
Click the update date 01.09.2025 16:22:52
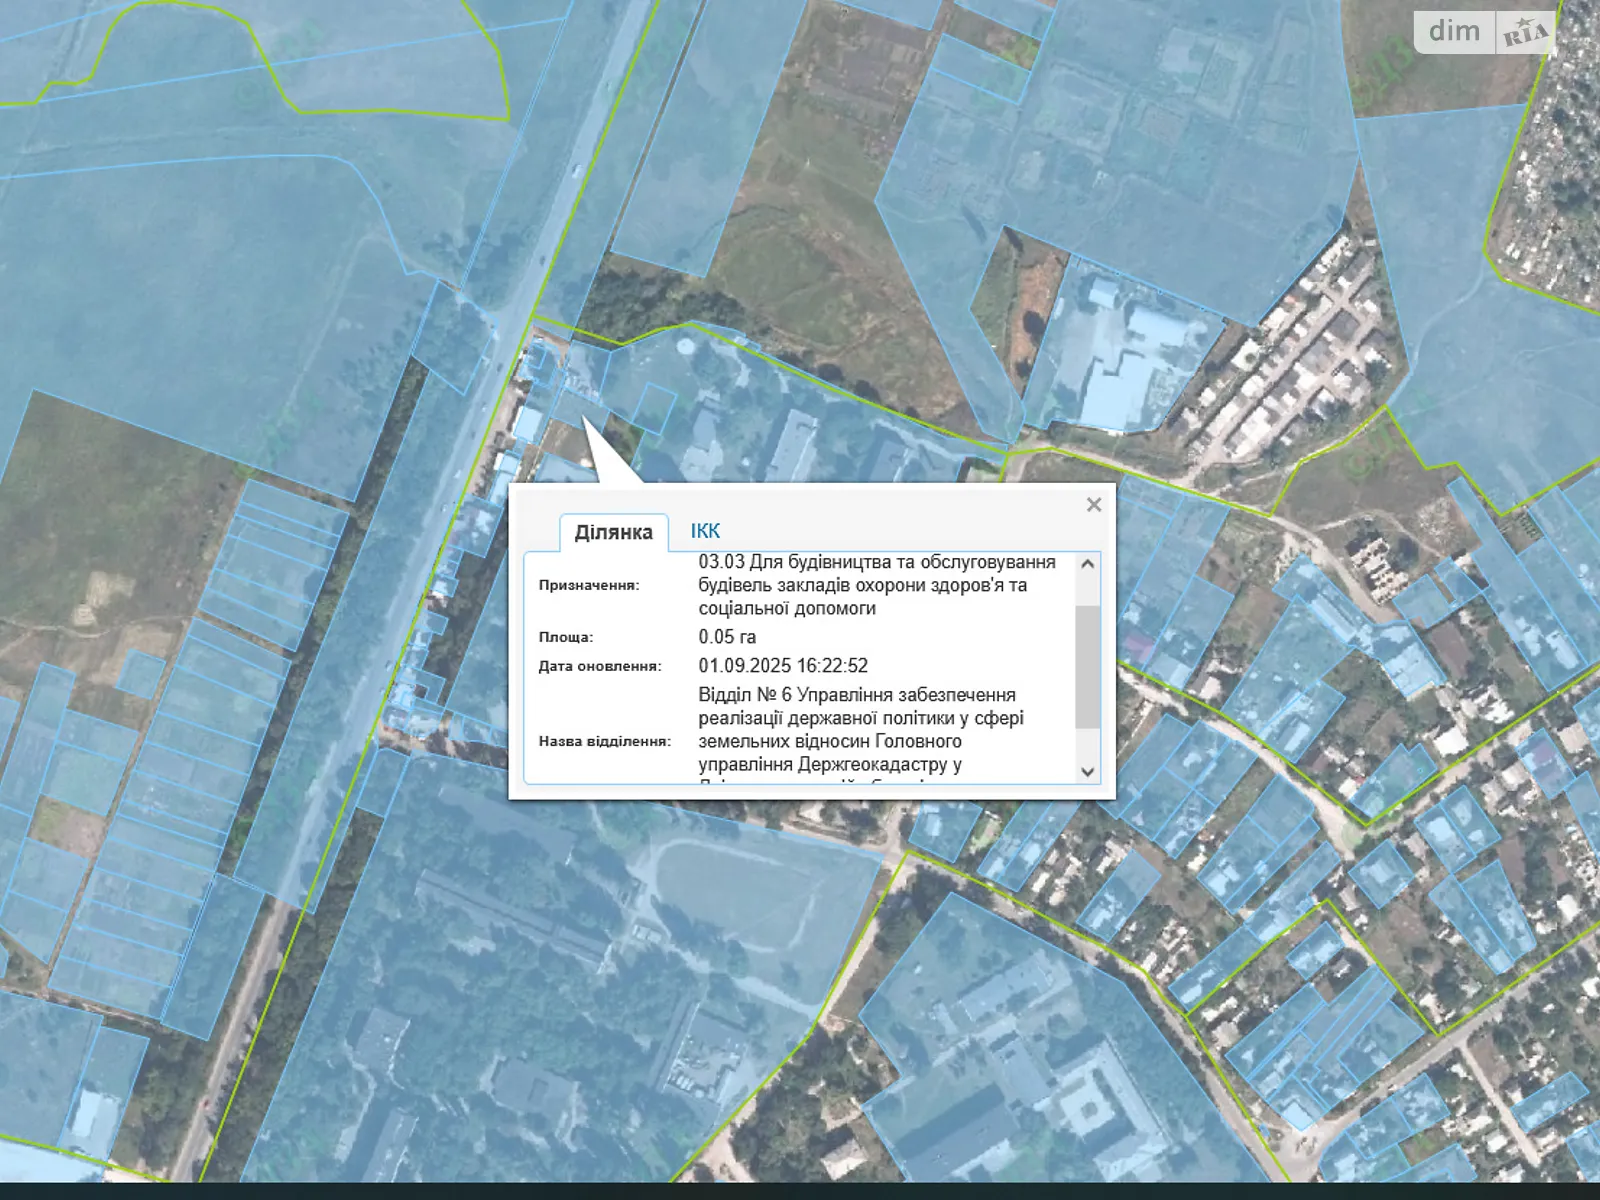coord(783,666)
